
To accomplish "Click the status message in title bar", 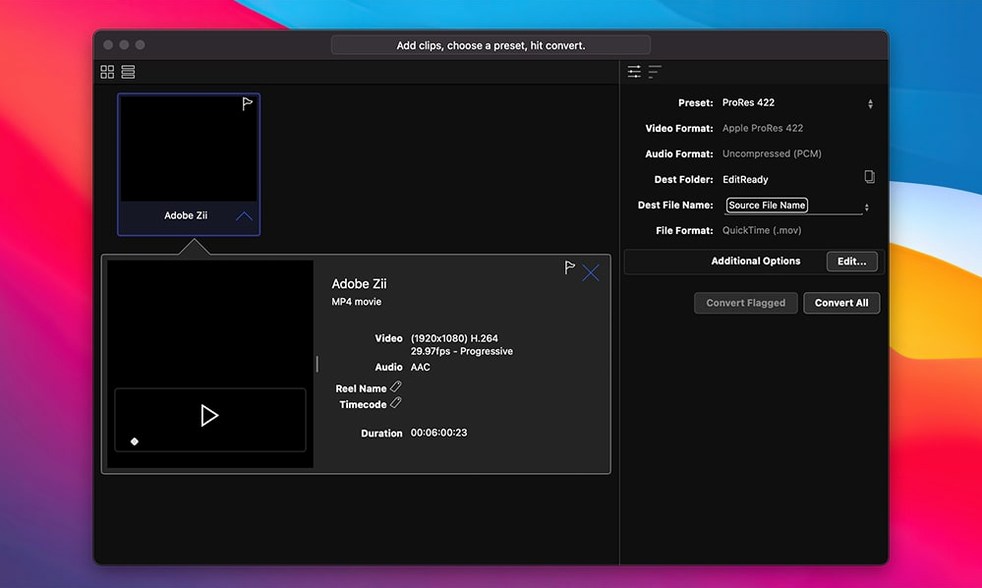I will 491,45.
